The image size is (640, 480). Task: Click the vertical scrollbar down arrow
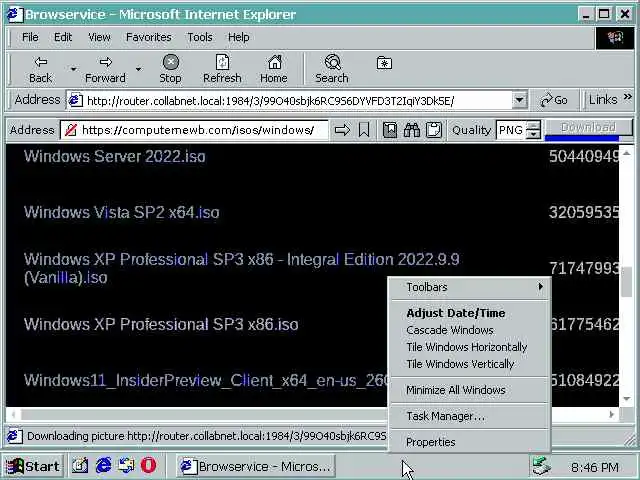coord(627,399)
